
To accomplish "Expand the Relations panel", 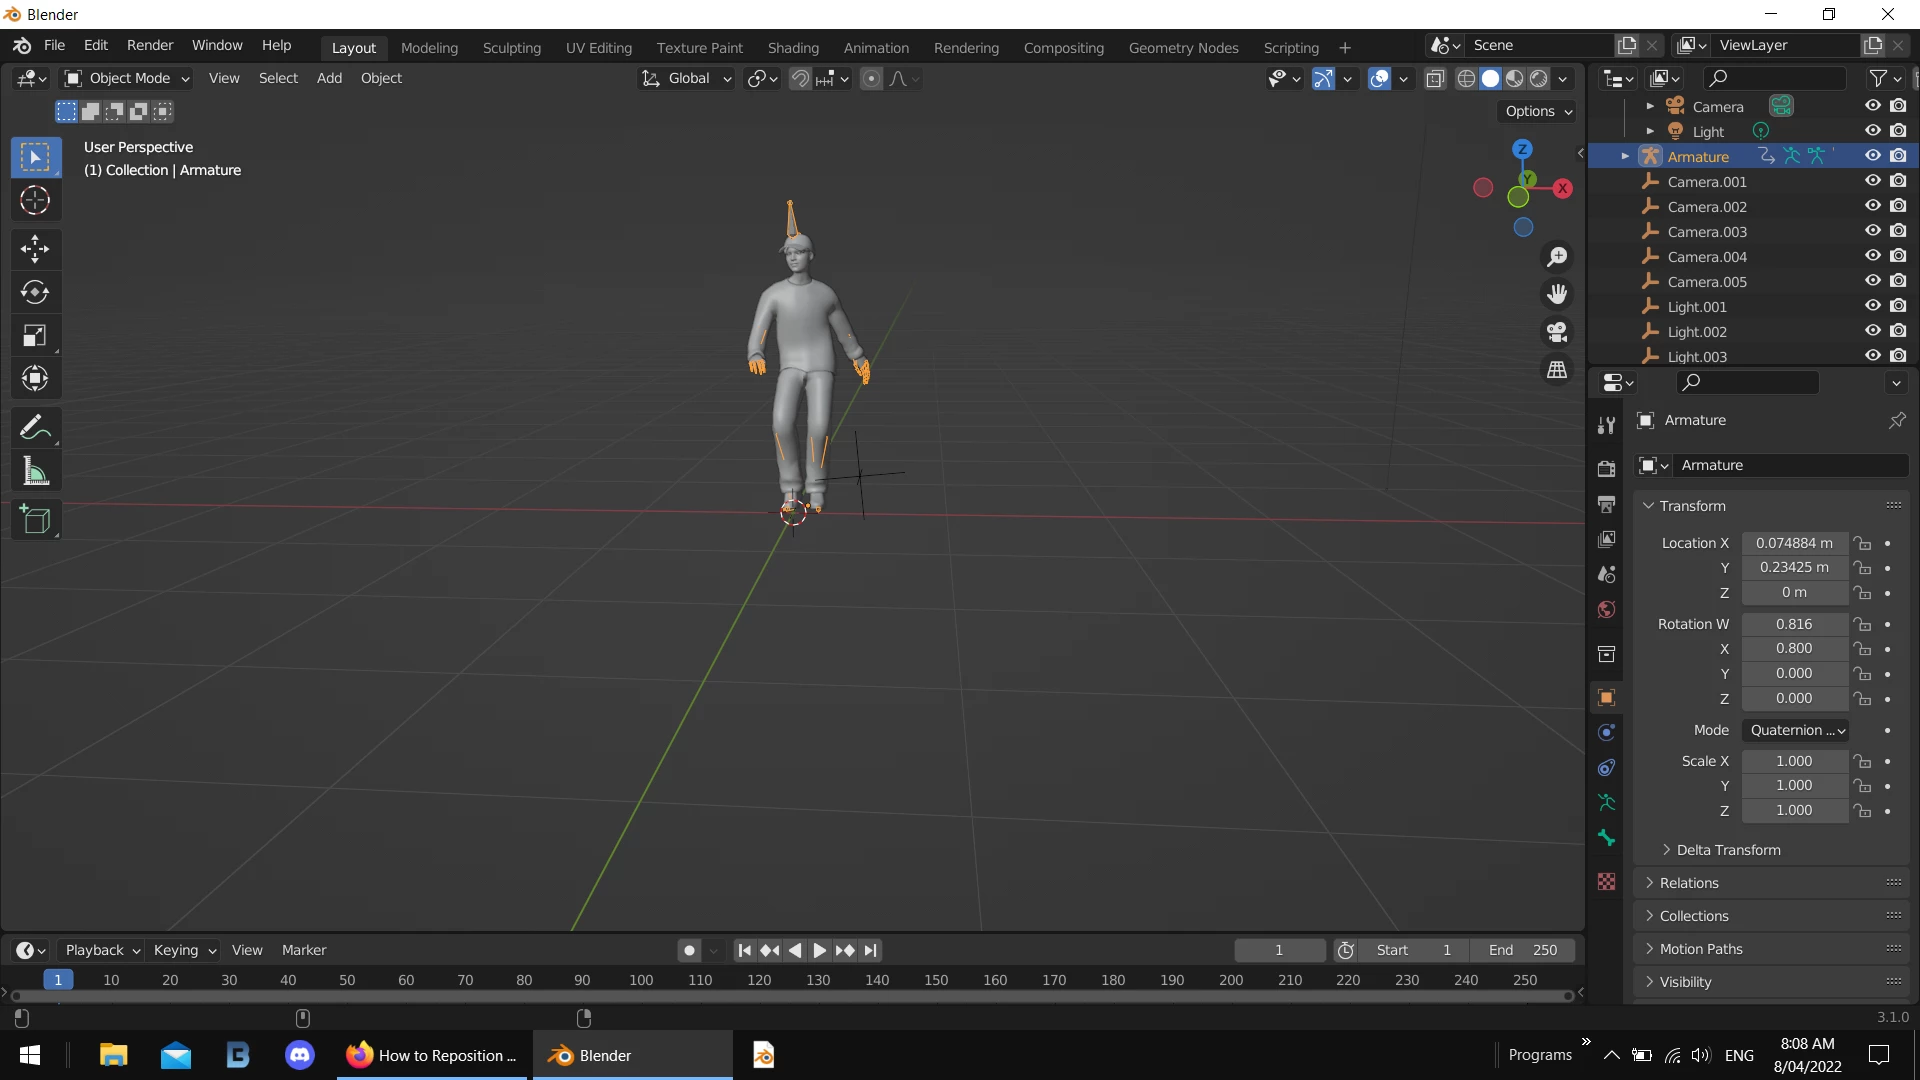I will point(1689,883).
